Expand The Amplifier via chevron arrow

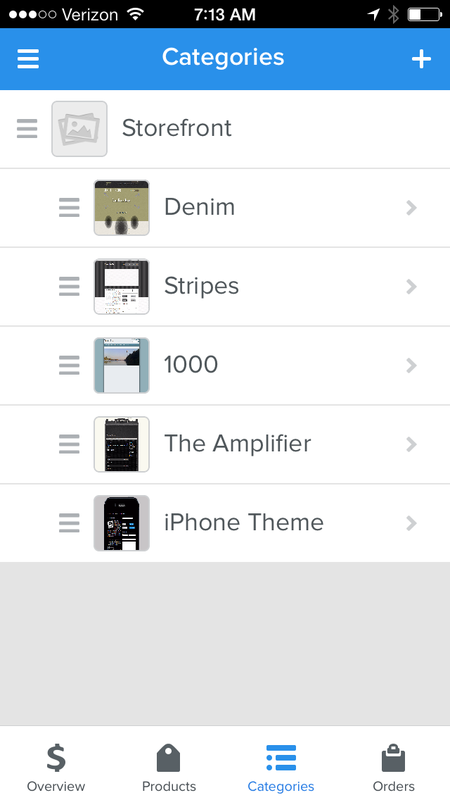411,444
